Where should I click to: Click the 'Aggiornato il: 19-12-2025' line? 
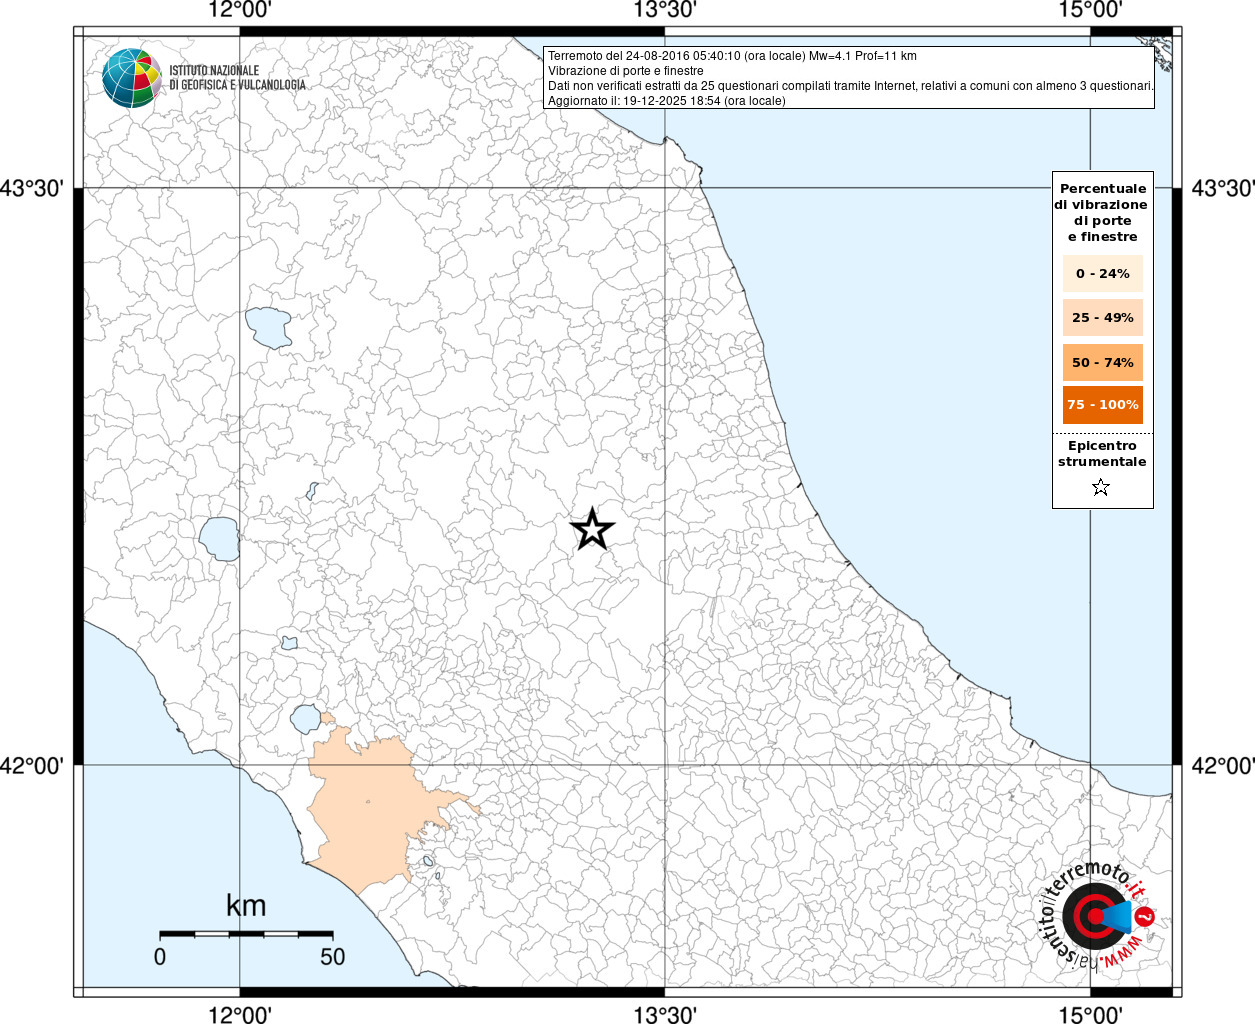coord(667,101)
